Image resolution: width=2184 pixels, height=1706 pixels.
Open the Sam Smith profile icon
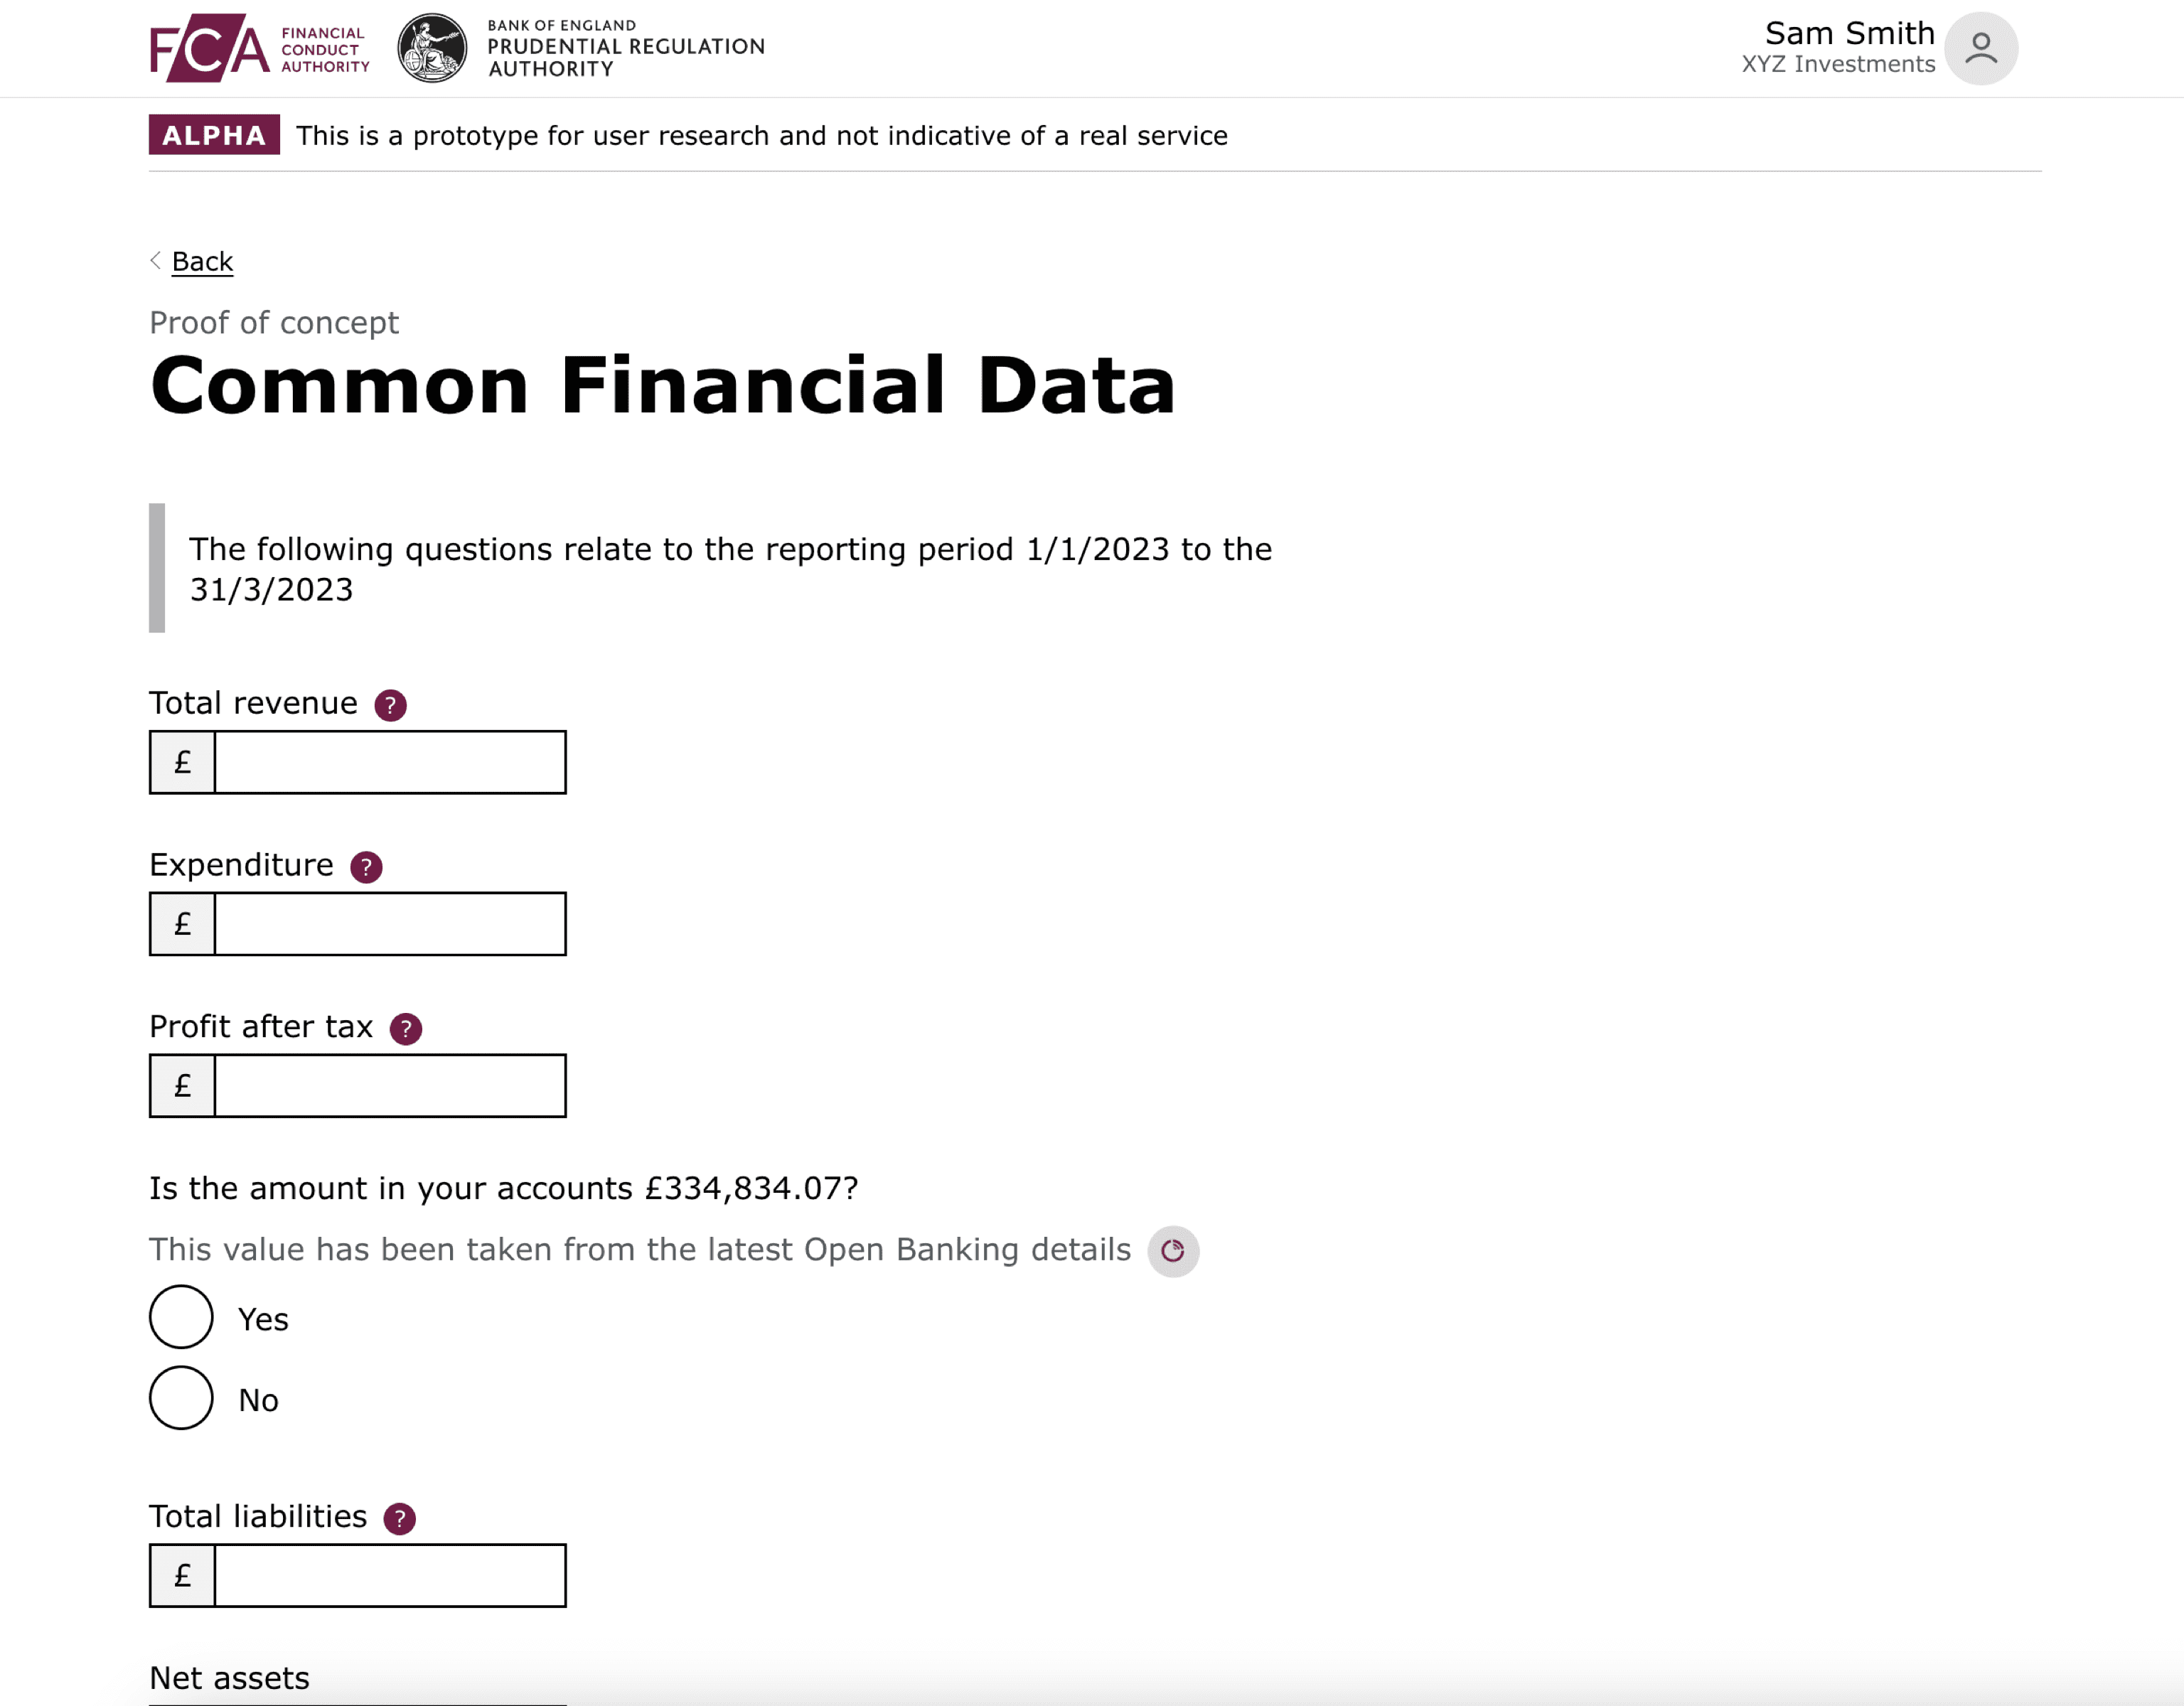pyautogui.click(x=1979, y=47)
